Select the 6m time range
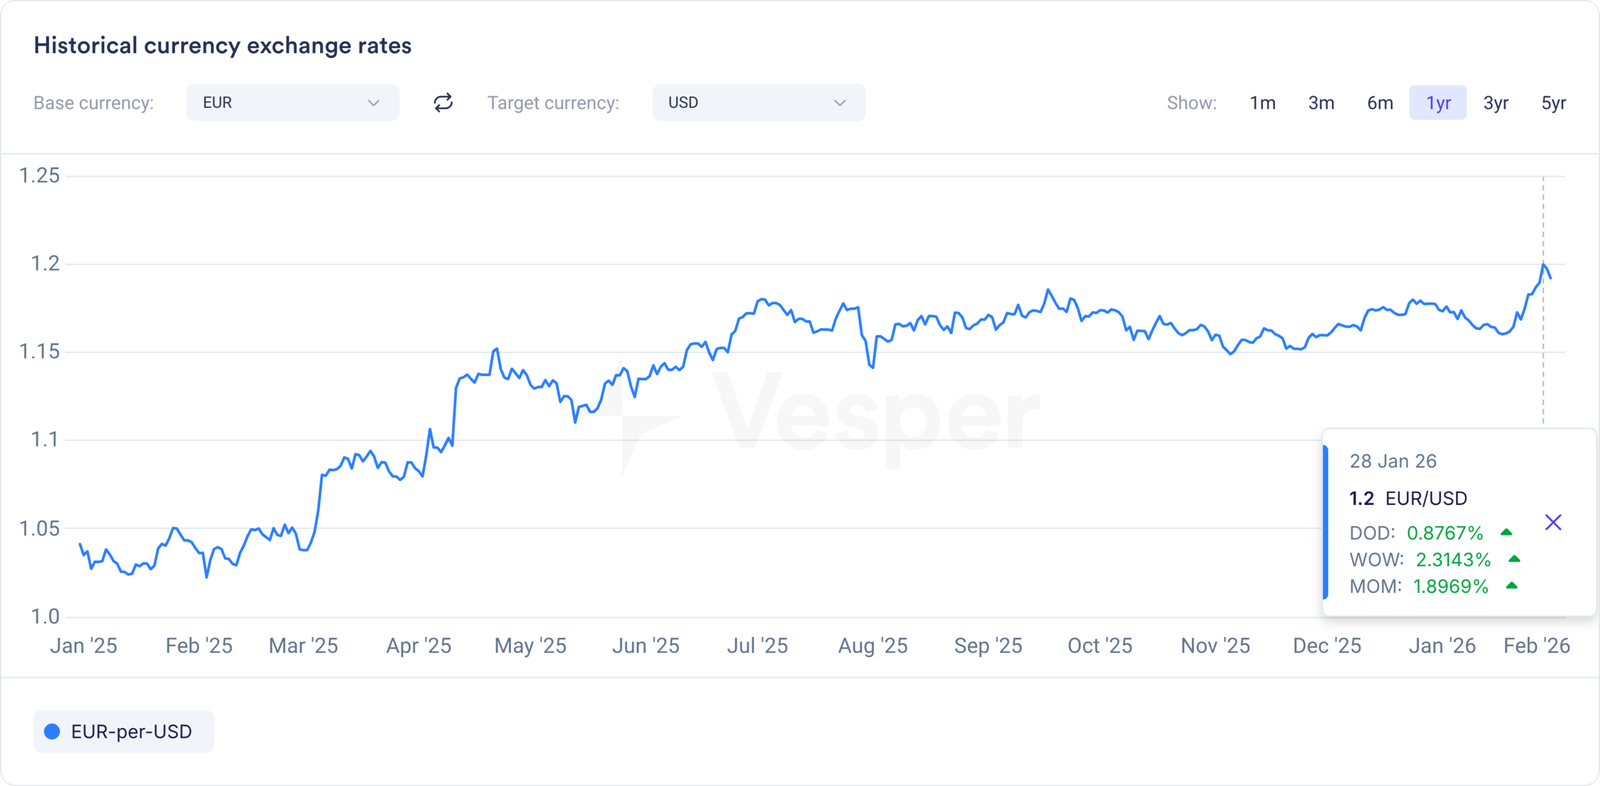The width and height of the screenshot is (1600, 786). point(1380,103)
